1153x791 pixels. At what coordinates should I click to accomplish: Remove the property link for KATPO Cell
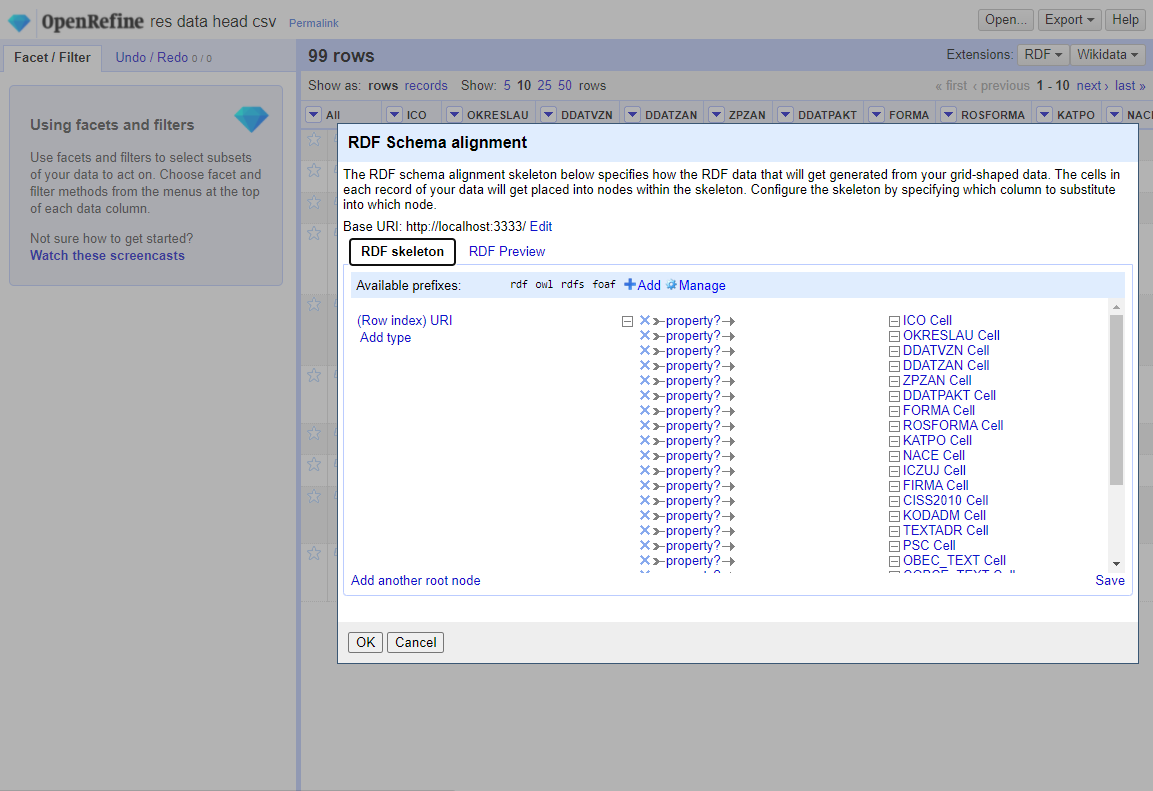[645, 440]
